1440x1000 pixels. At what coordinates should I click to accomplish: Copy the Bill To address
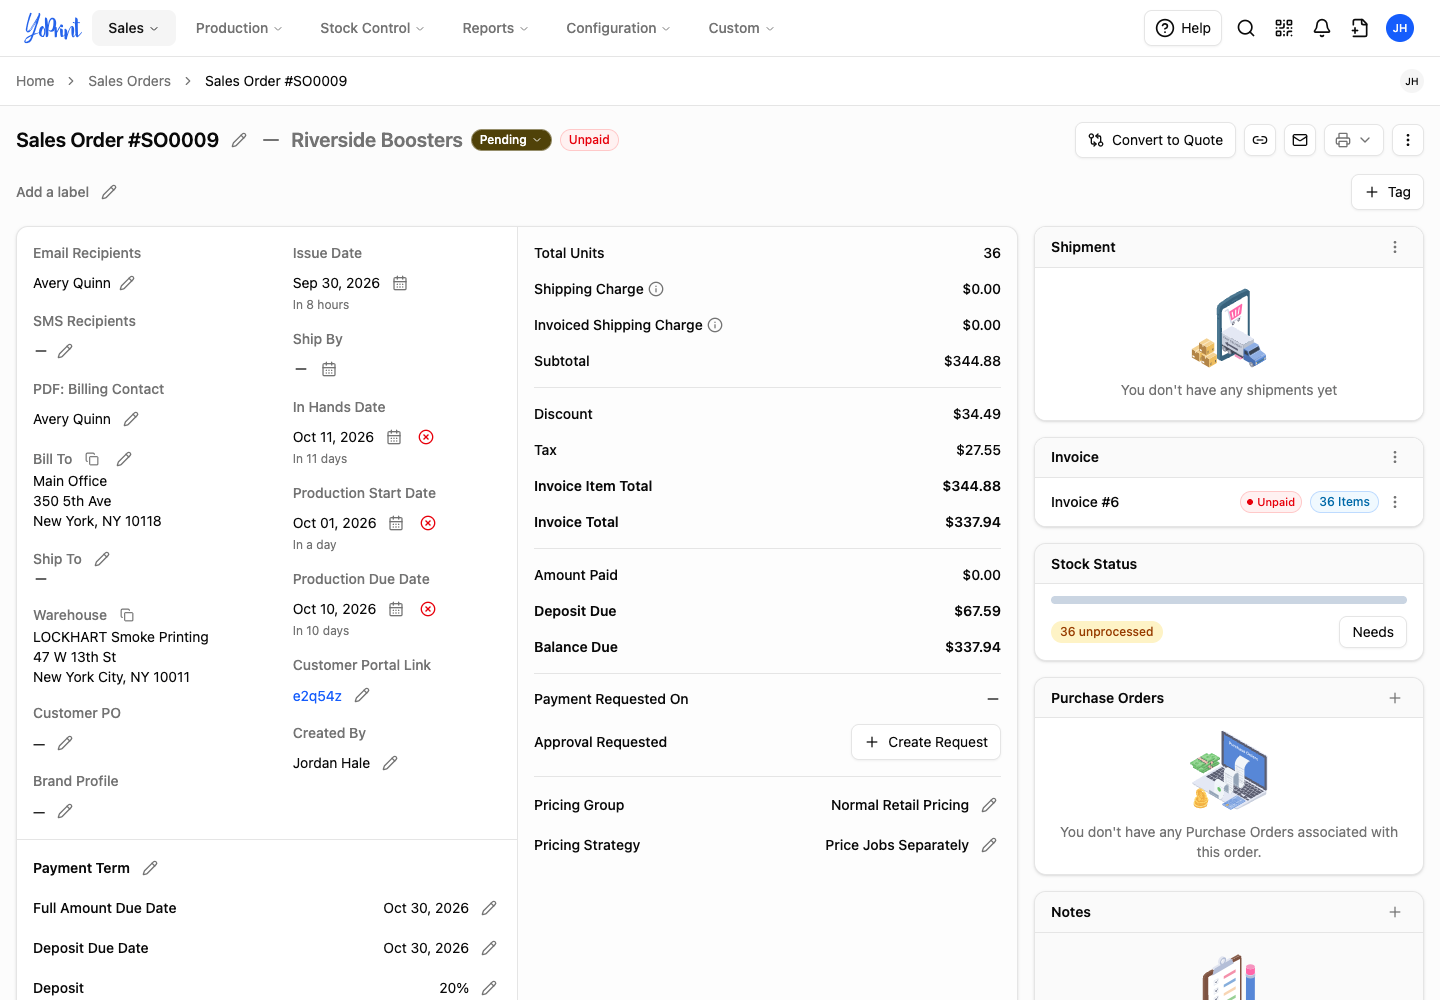click(92, 459)
